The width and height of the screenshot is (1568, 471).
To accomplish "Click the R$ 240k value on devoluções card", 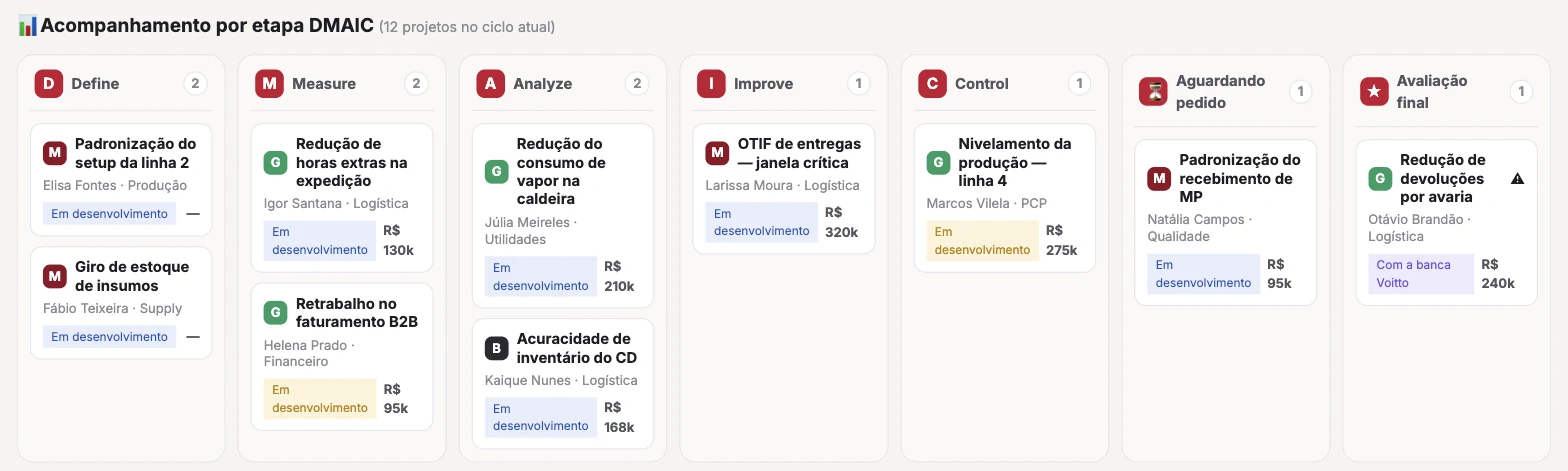I will (x=1498, y=274).
